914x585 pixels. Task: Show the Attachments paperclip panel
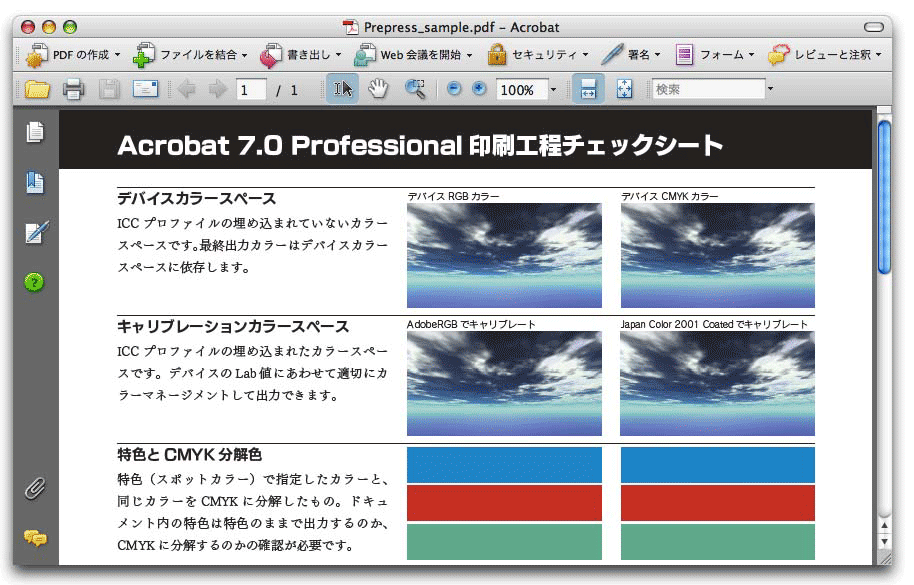tap(35, 488)
